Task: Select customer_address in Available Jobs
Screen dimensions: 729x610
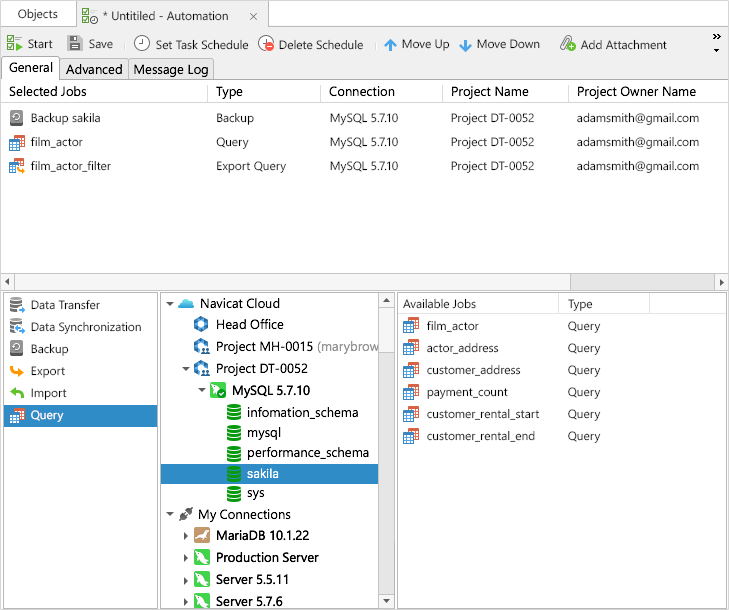Action: click(x=473, y=370)
